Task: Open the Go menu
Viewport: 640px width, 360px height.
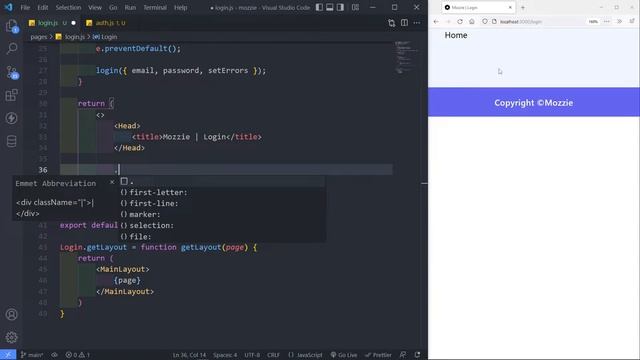Action: click(113, 7)
